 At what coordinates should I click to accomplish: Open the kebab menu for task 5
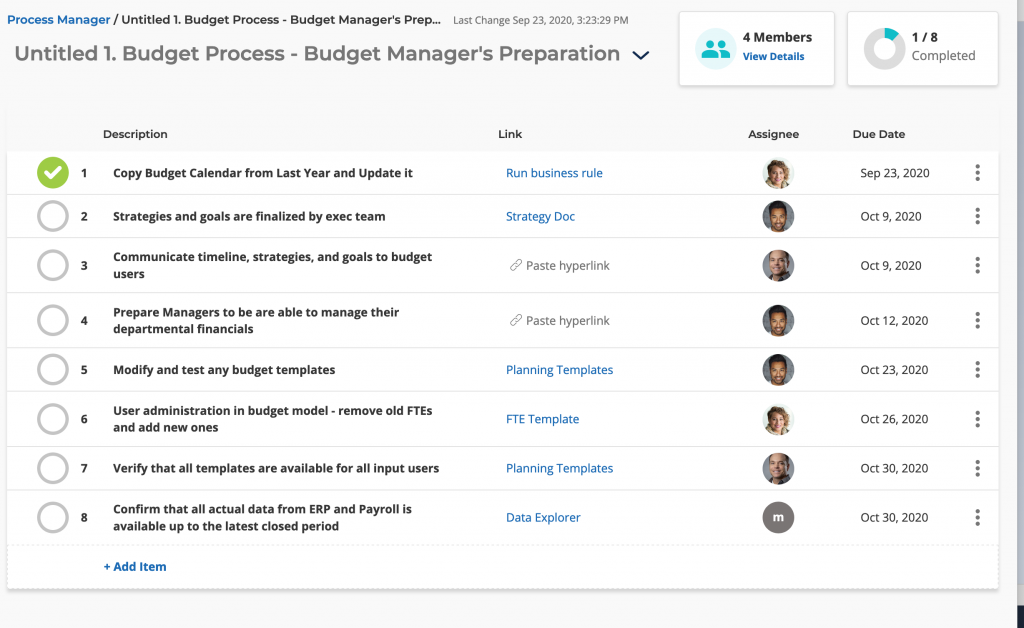pyautogui.click(x=977, y=370)
